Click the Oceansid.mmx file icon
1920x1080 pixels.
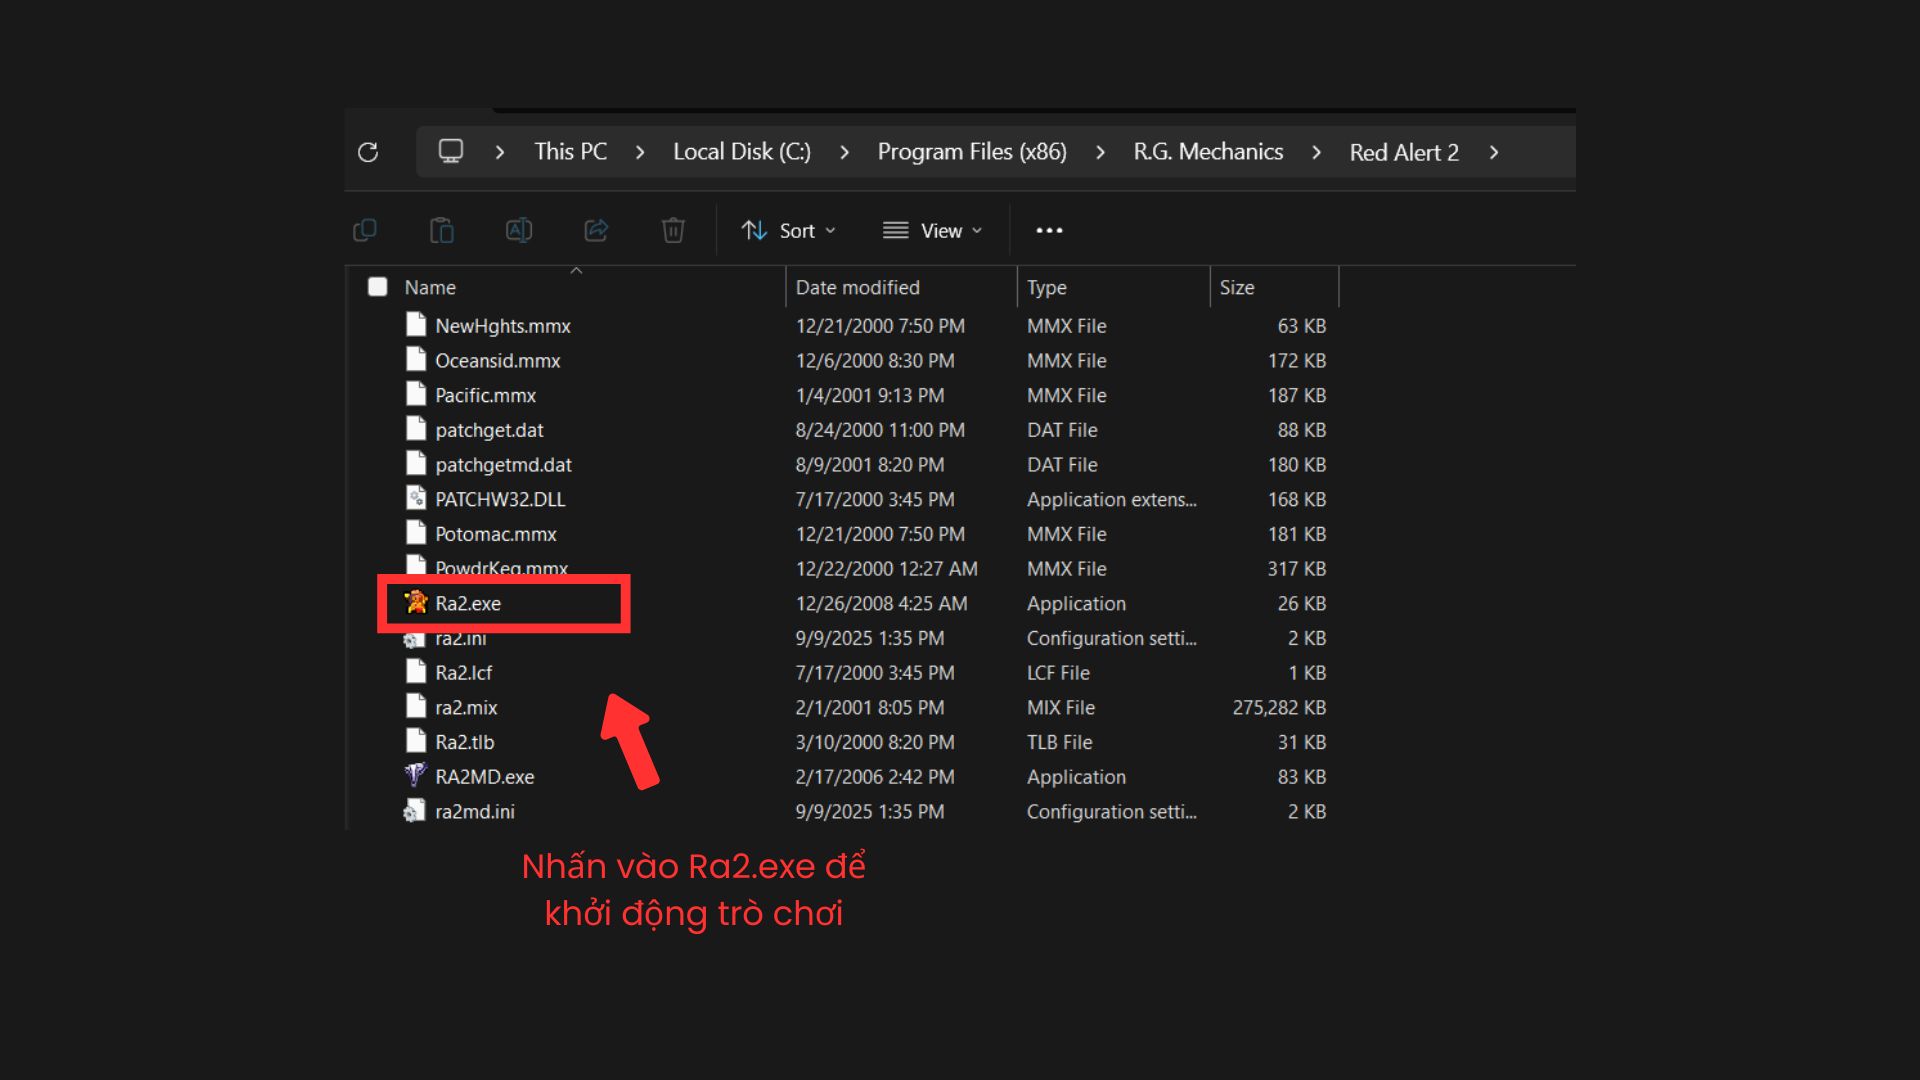(416, 359)
